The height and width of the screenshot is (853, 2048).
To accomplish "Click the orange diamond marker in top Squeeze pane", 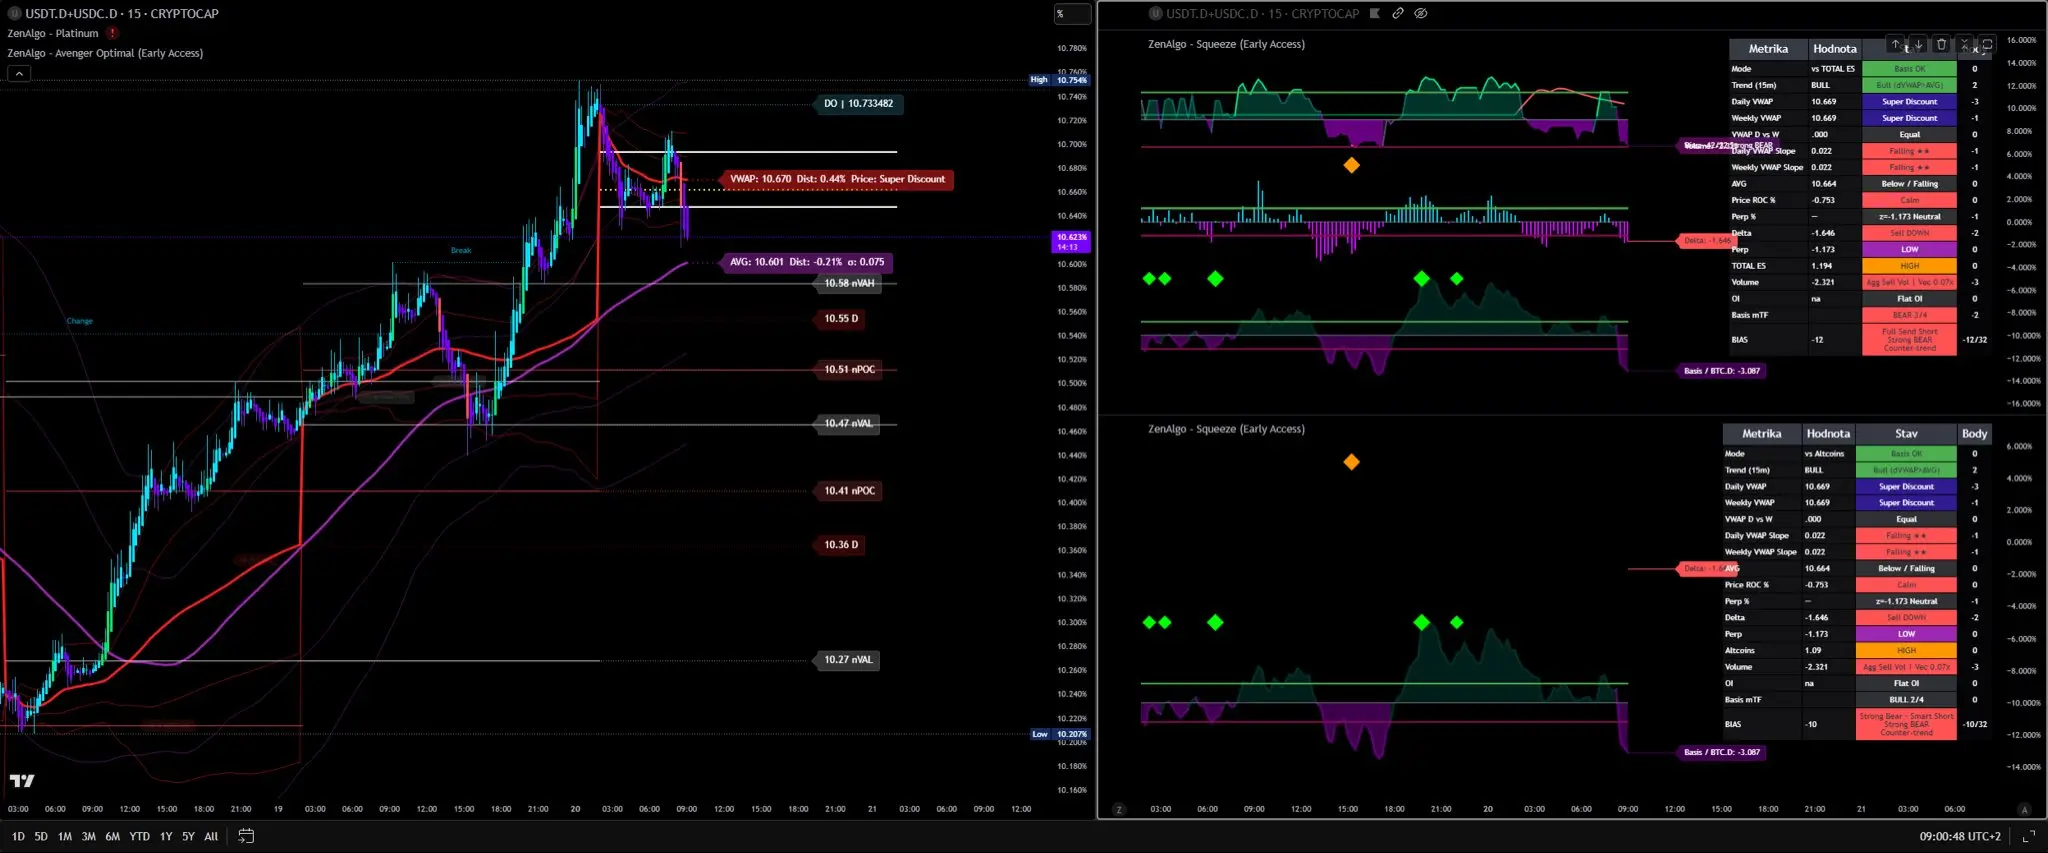I will (x=1351, y=165).
